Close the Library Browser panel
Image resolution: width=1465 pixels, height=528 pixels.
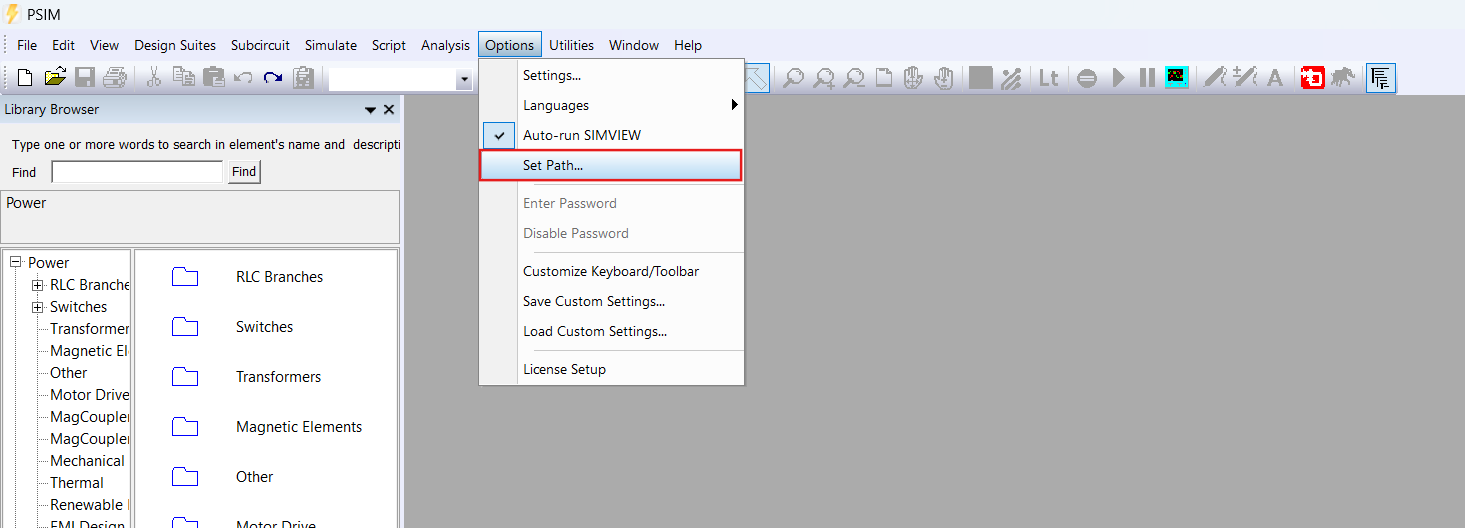click(x=389, y=110)
